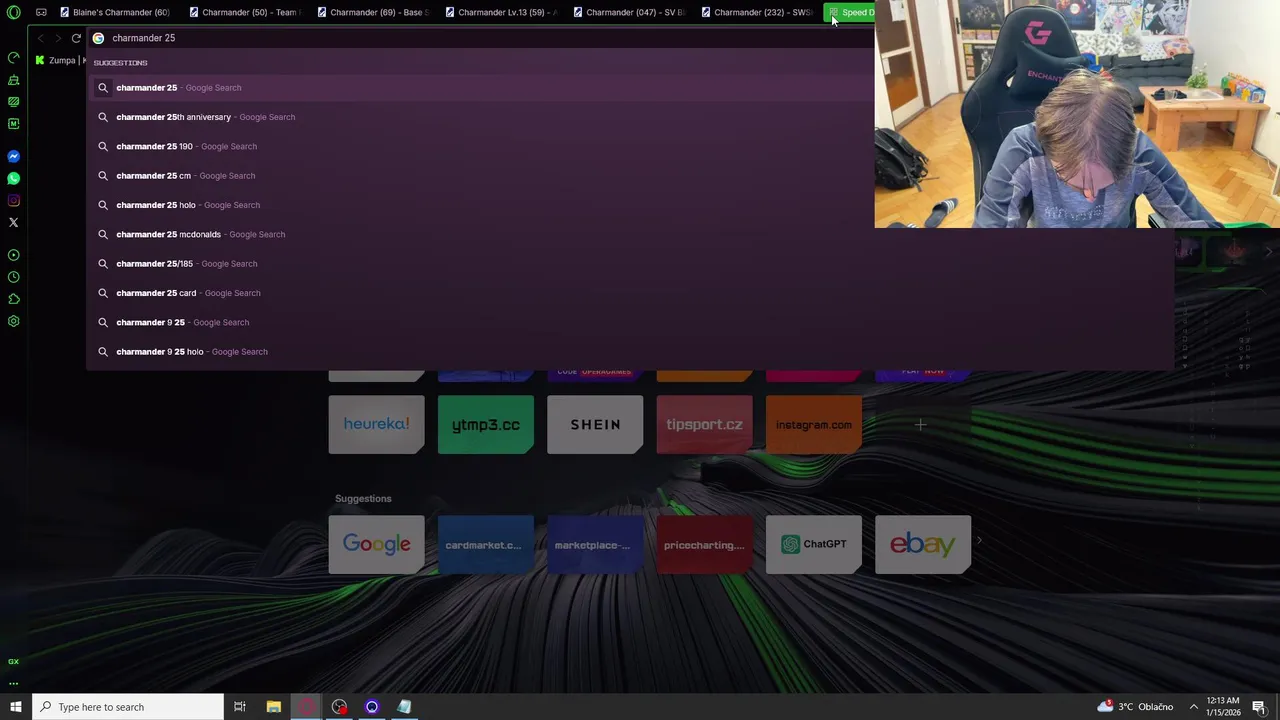Open Settings gear in the sidebar
The height and width of the screenshot is (720, 1280).
(x=13, y=321)
